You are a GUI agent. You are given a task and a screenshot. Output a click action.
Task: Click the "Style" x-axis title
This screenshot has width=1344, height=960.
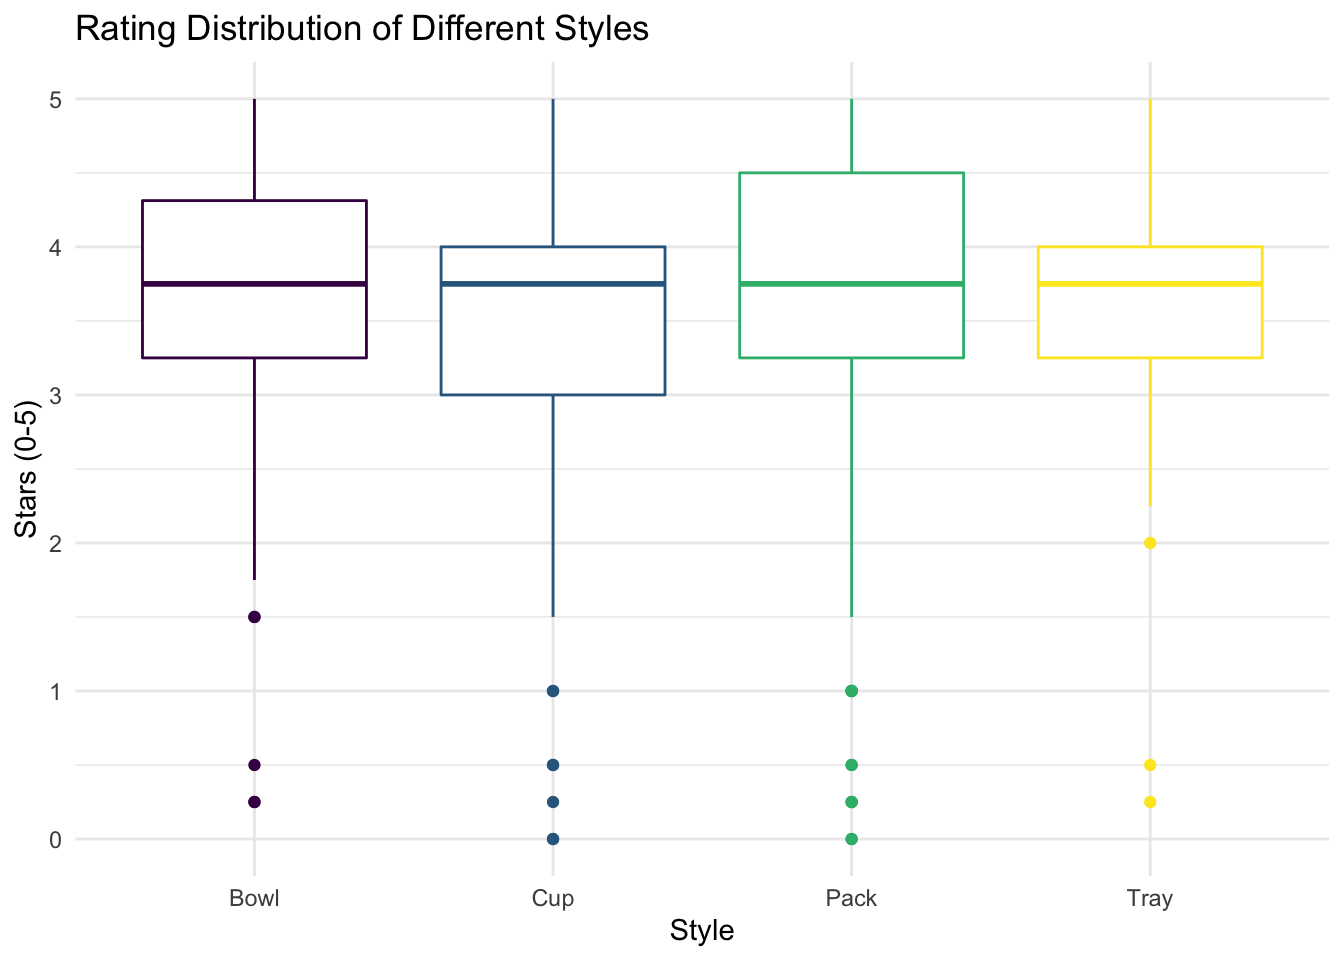[702, 931]
